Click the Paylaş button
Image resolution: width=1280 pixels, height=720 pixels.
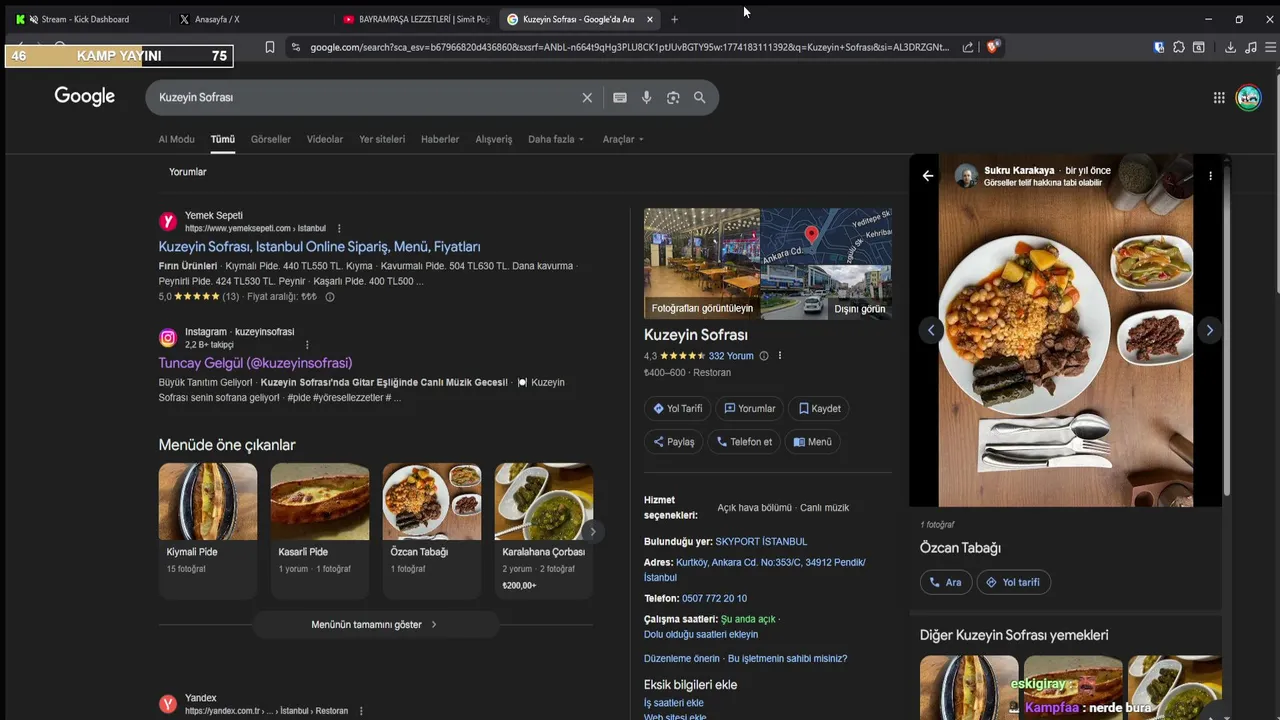coord(673,442)
